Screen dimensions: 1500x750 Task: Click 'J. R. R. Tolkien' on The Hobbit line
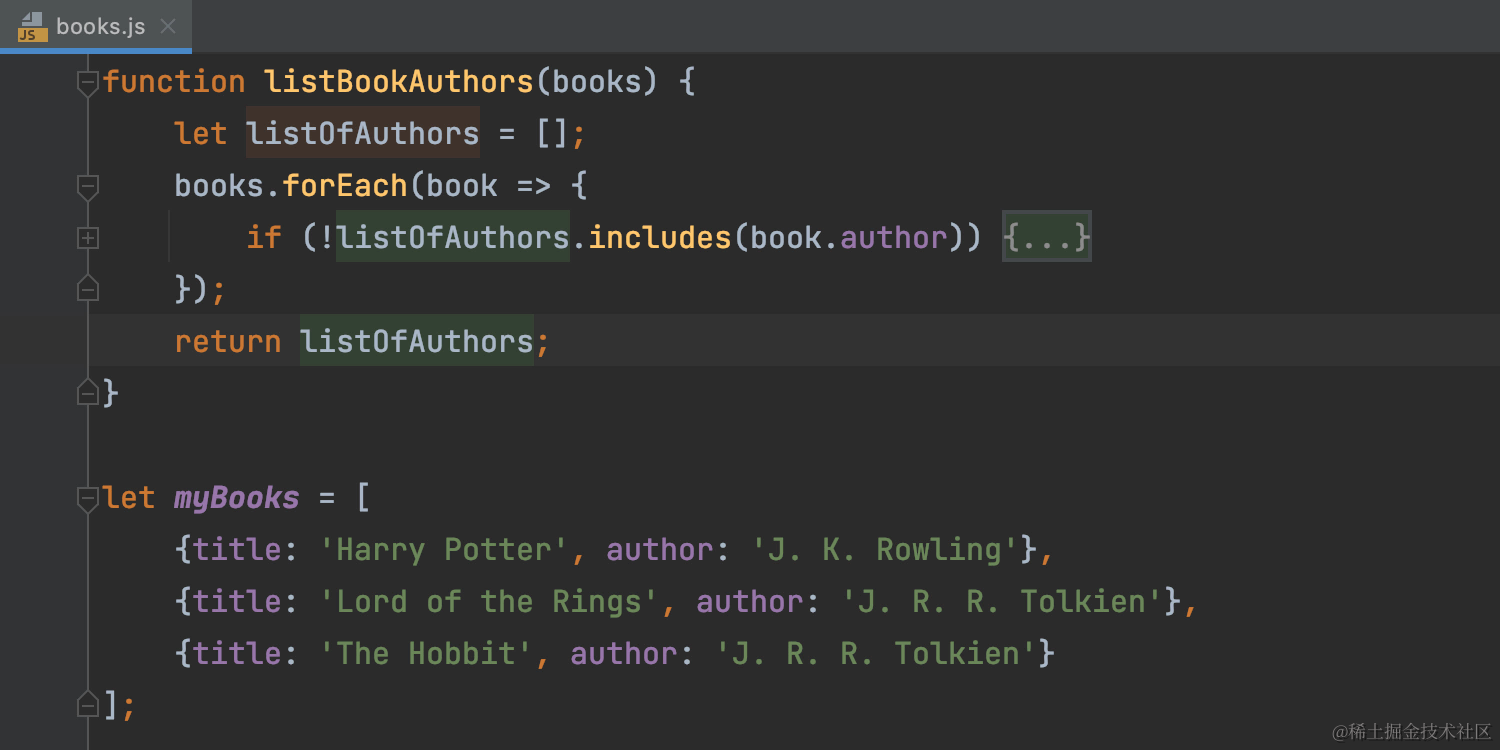(x=876, y=653)
